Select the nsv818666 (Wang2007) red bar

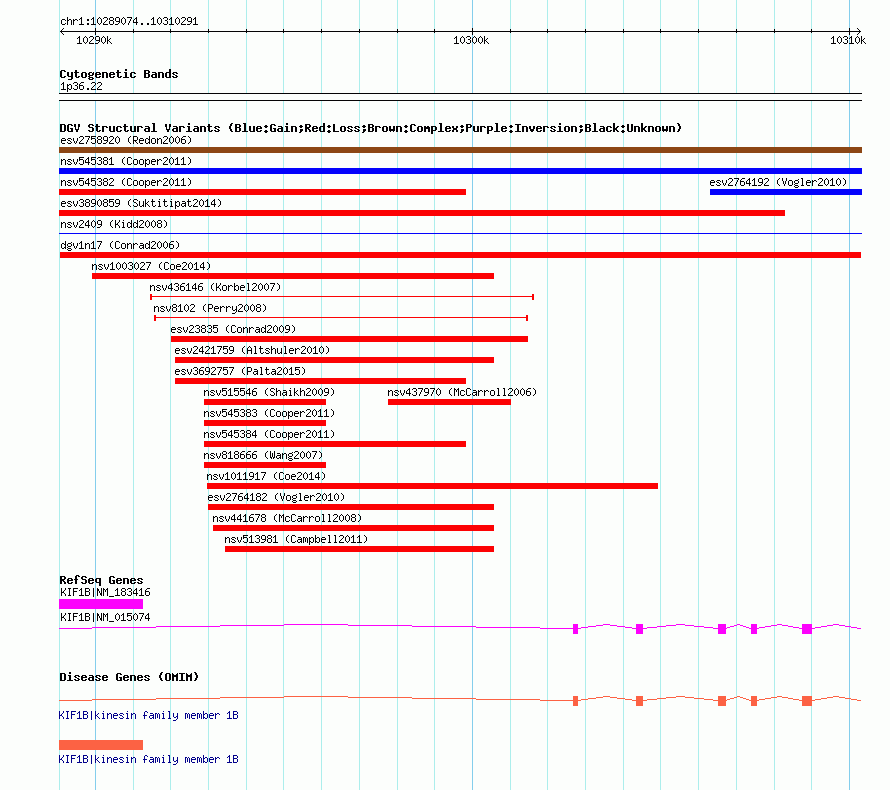tap(265, 465)
